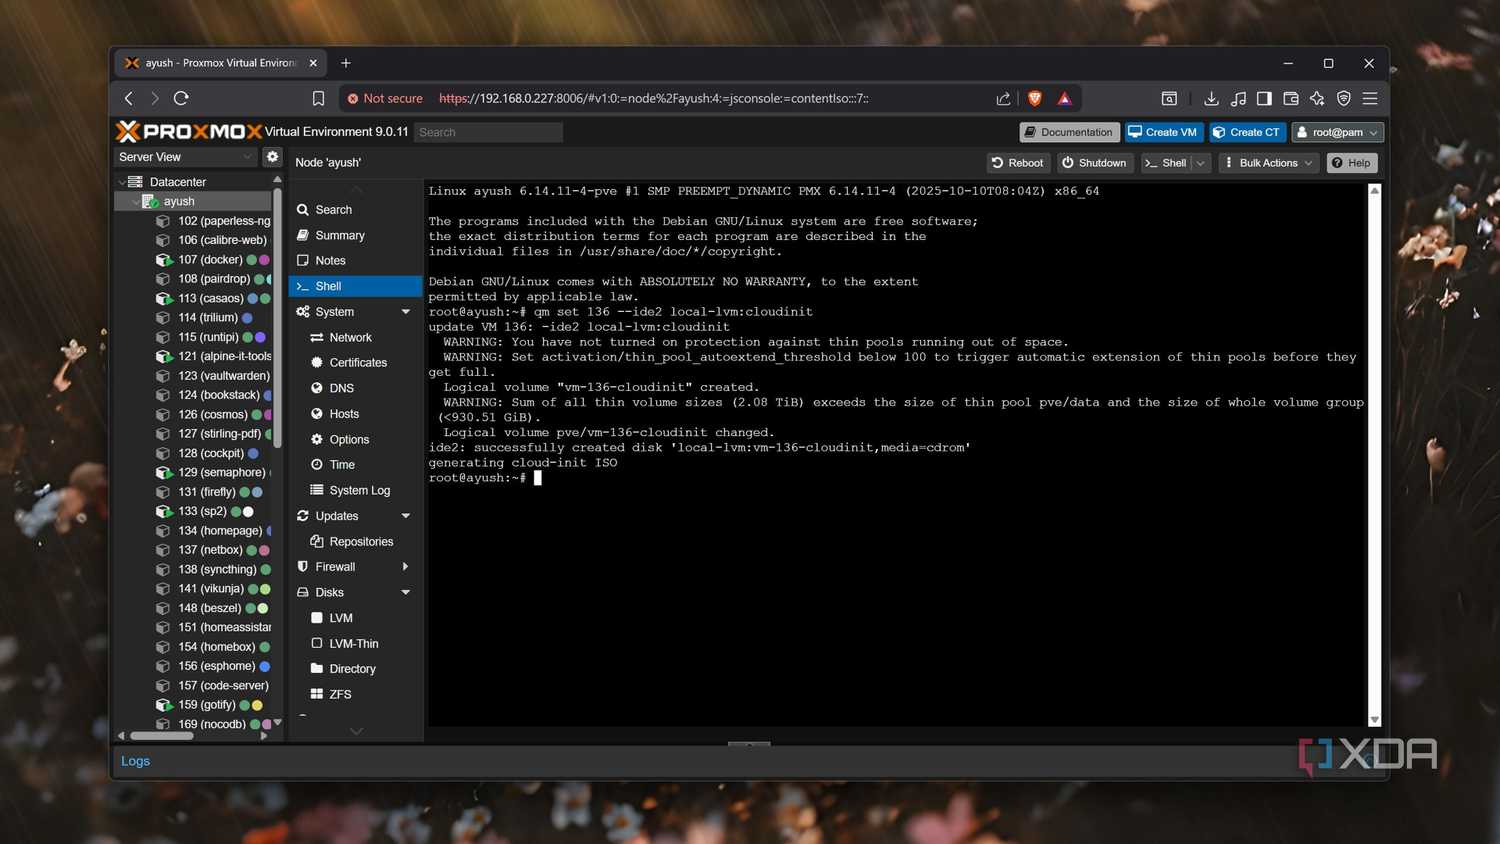Open the Leo AI sparkle icon
This screenshot has height=844, width=1500.
point(1317,98)
